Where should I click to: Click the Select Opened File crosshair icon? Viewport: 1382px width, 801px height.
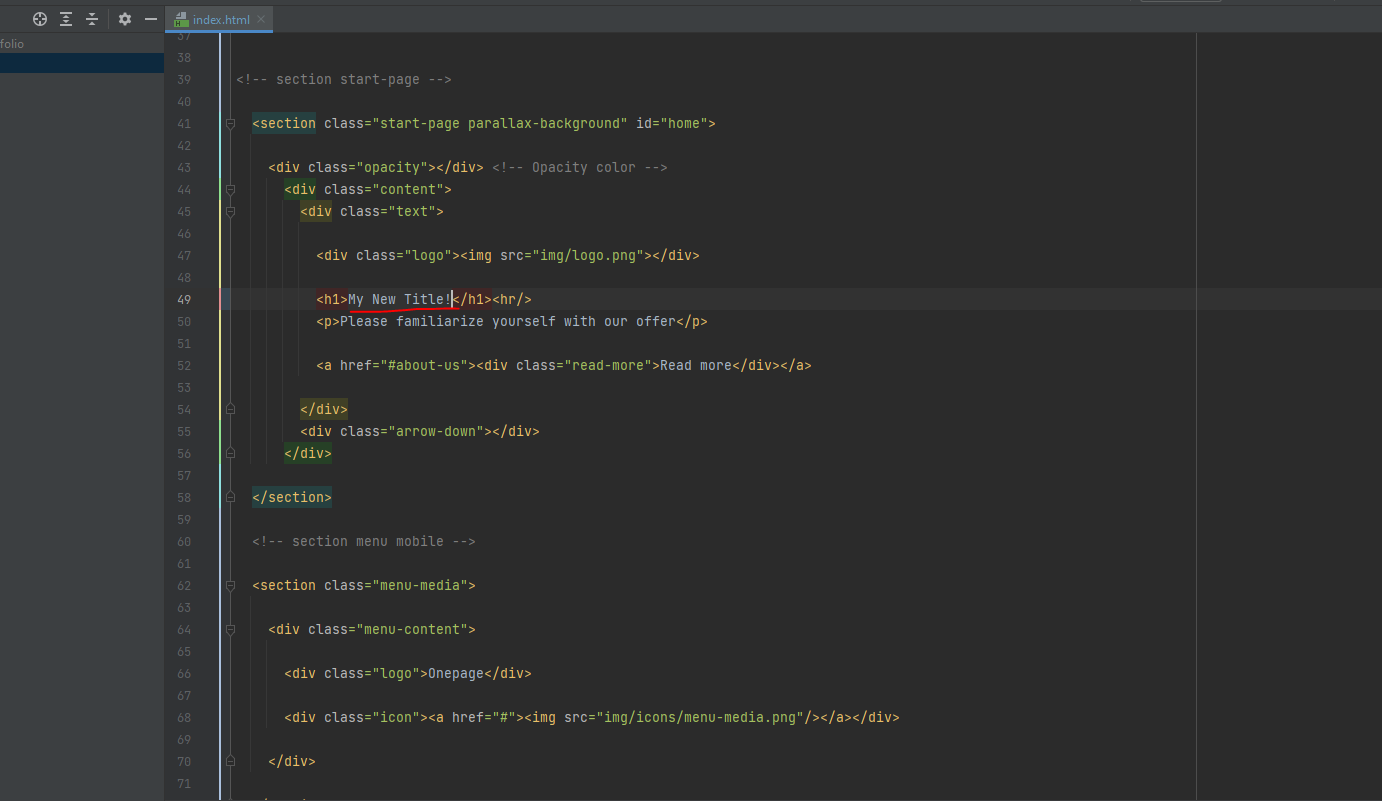pyautogui.click(x=40, y=19)
